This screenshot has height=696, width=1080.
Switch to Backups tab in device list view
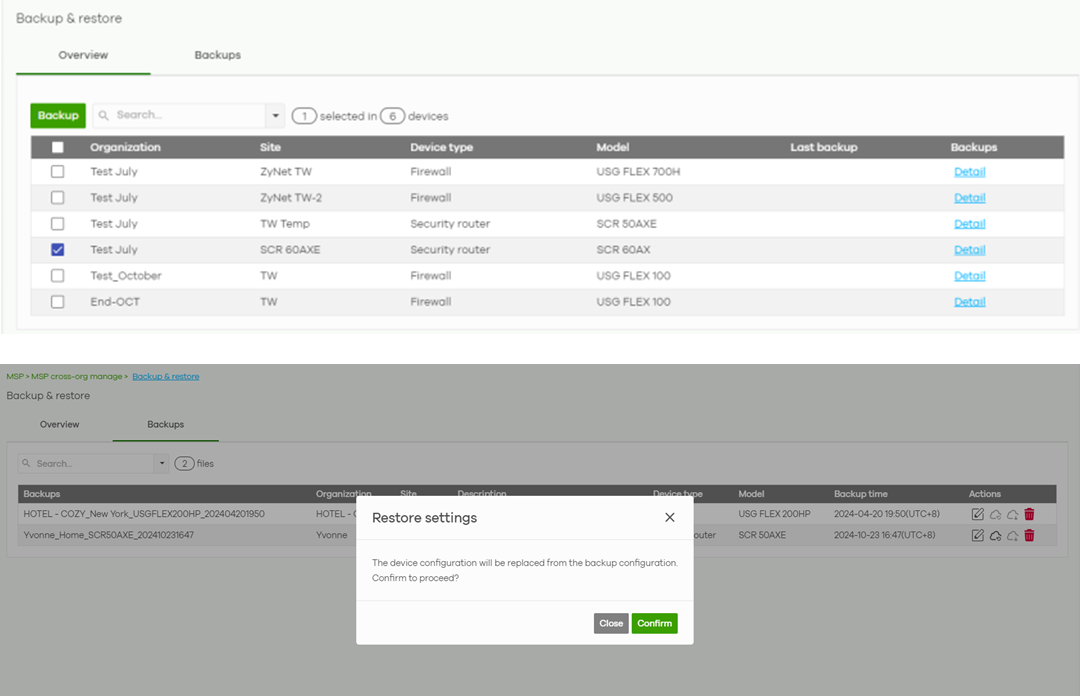pos(218,55)
